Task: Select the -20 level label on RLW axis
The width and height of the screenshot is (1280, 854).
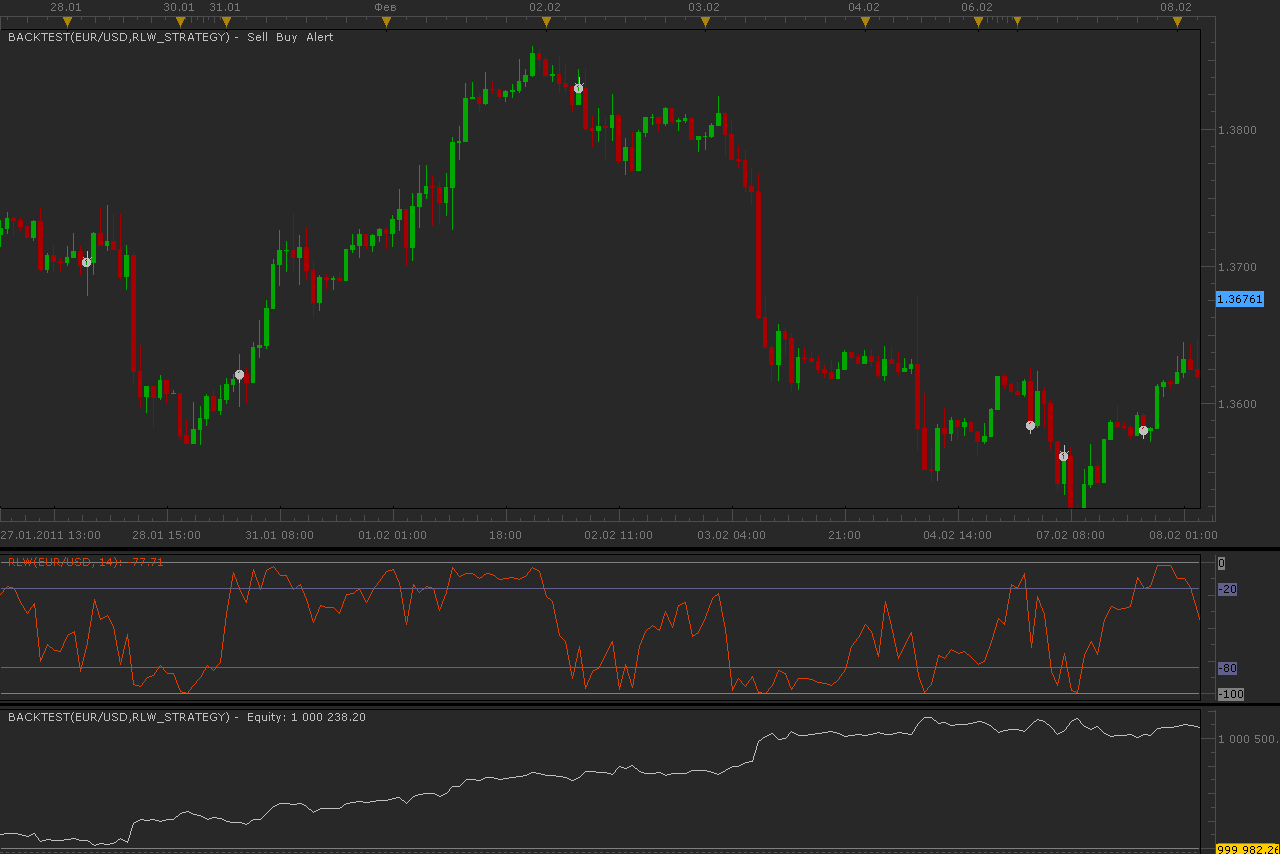Action: (x=1228, y=589)
